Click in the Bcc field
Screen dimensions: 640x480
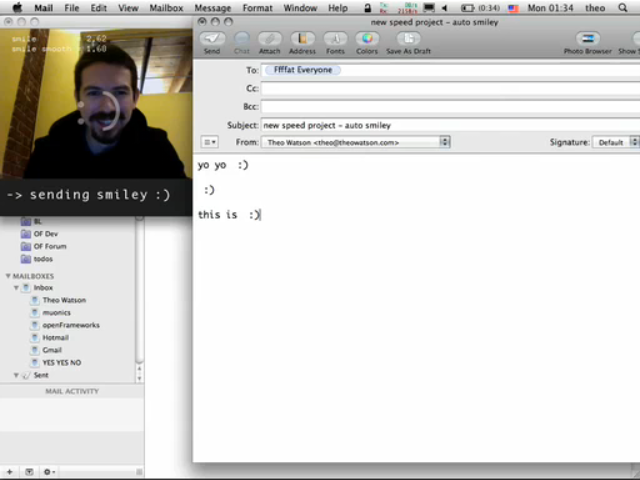point(450,107)
